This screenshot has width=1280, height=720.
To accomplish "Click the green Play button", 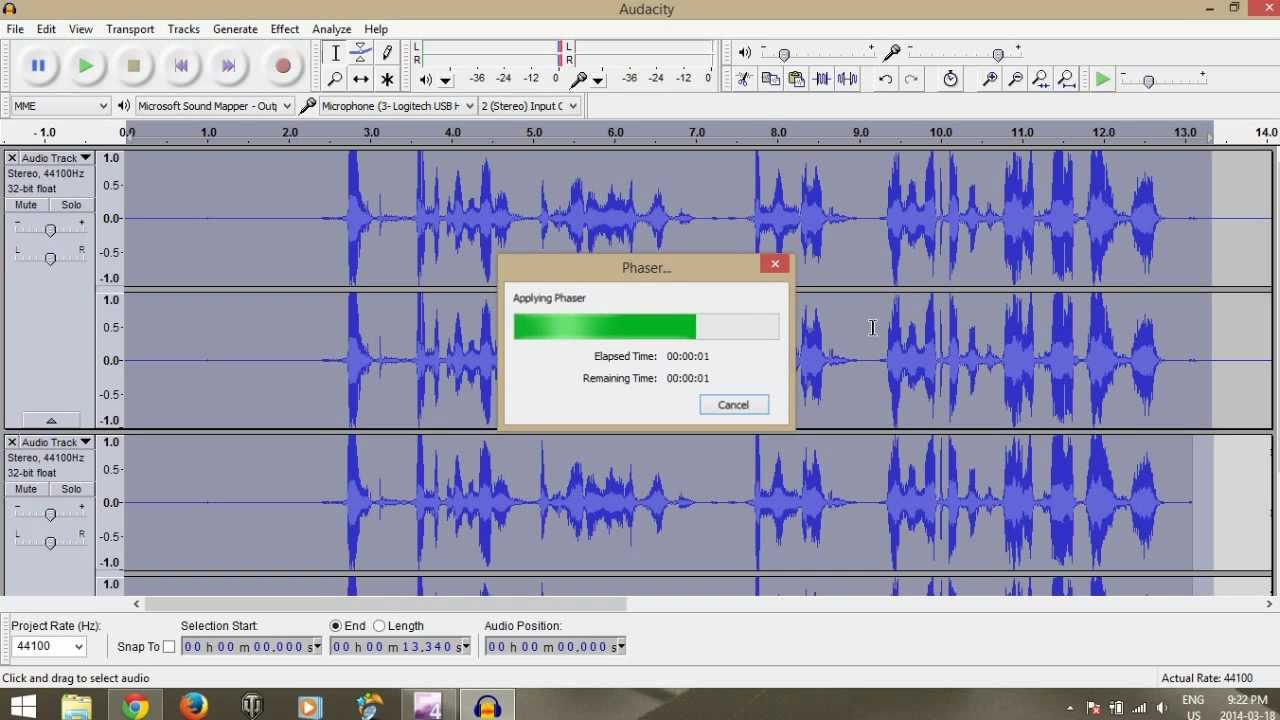I will [x=86, y=66].
